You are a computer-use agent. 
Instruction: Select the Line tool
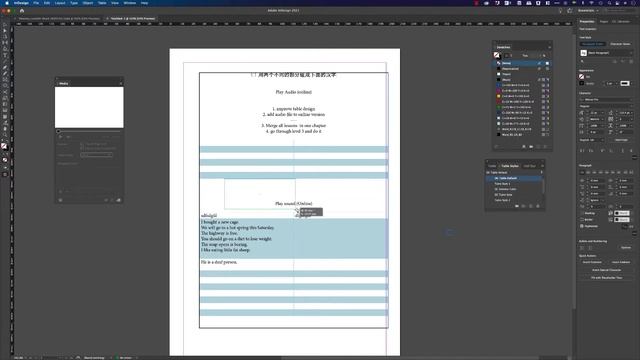(5, 62)
